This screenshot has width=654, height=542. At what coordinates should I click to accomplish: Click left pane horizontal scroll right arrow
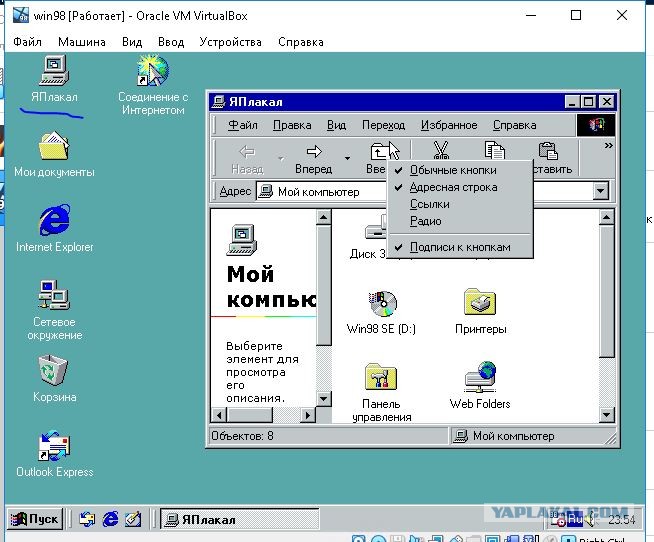308,415
